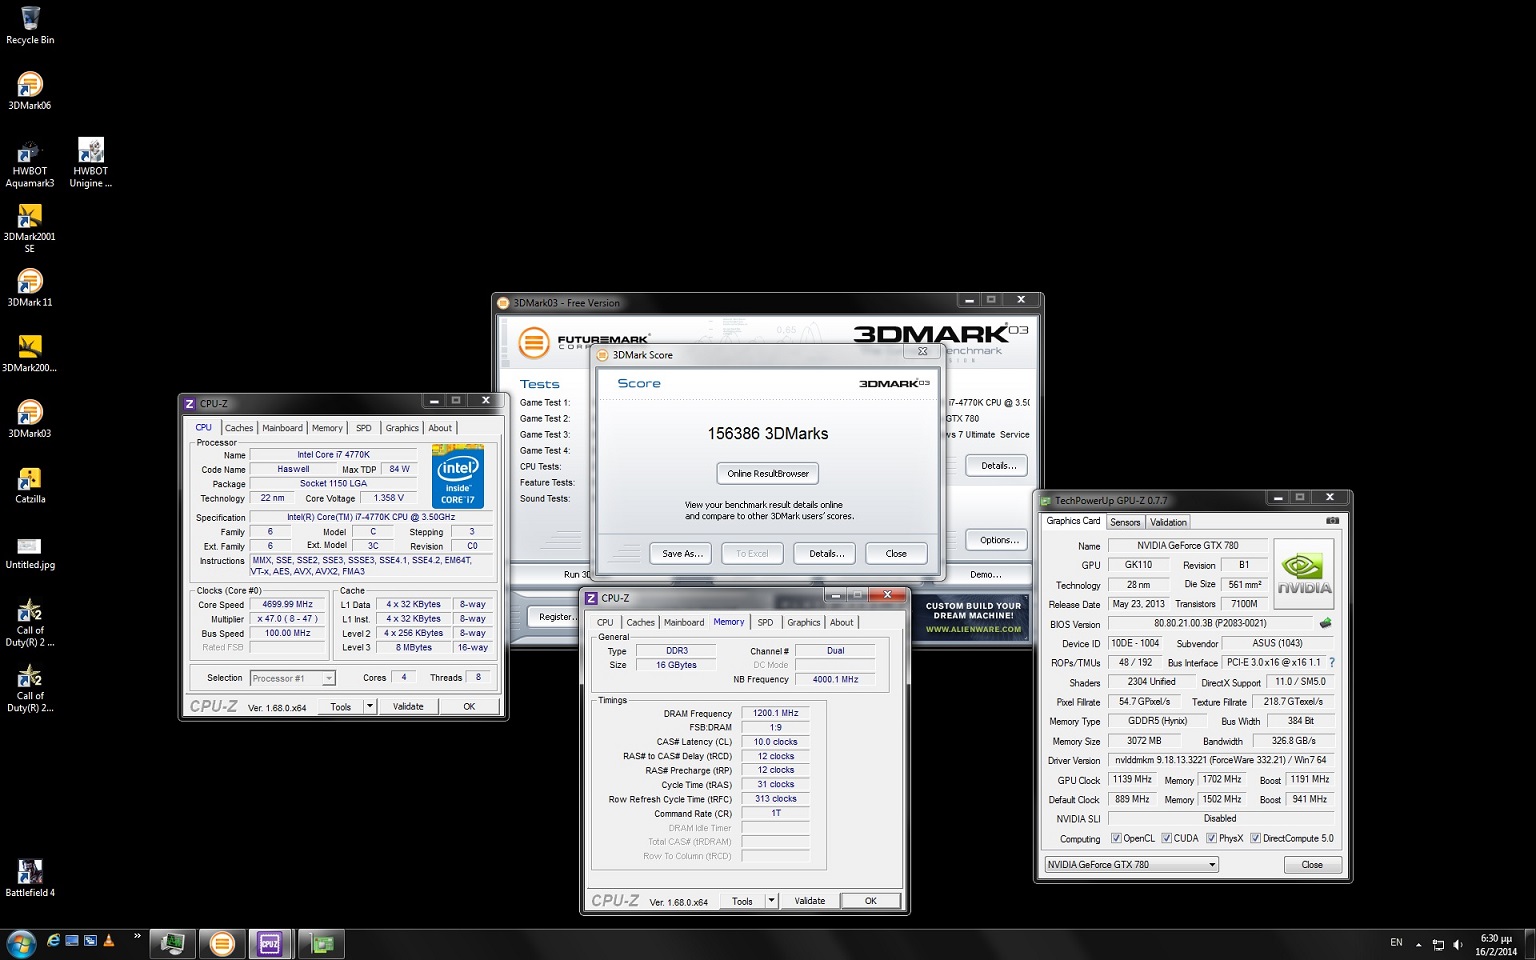Click the CPU Name field Intel Core i7 4770K
This screenshot has width=1536, height=960.
point(334,455)
